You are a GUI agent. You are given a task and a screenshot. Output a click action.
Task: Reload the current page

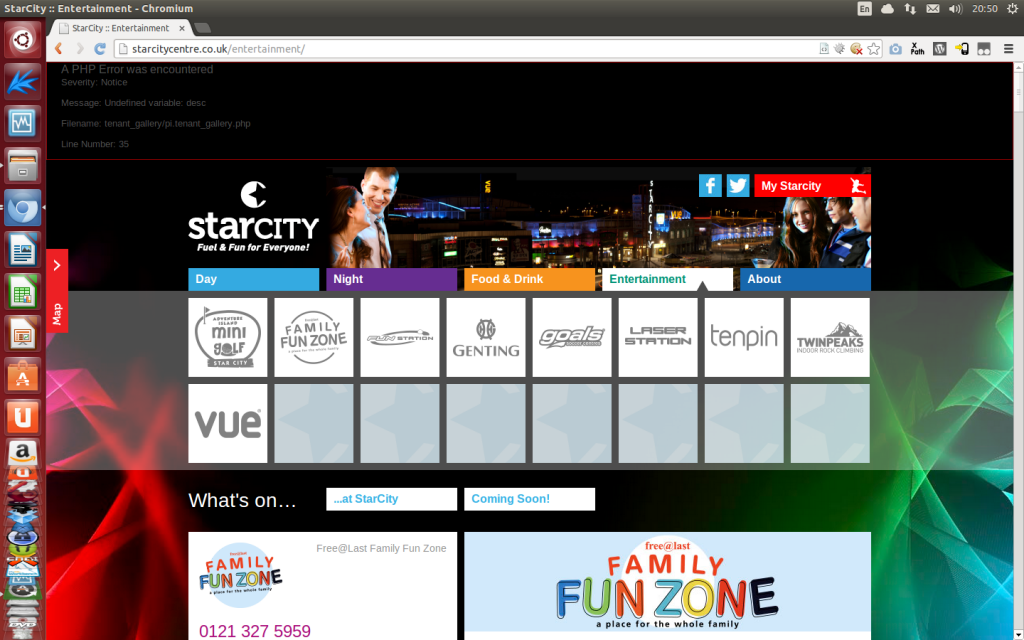(x=100, y=49)
